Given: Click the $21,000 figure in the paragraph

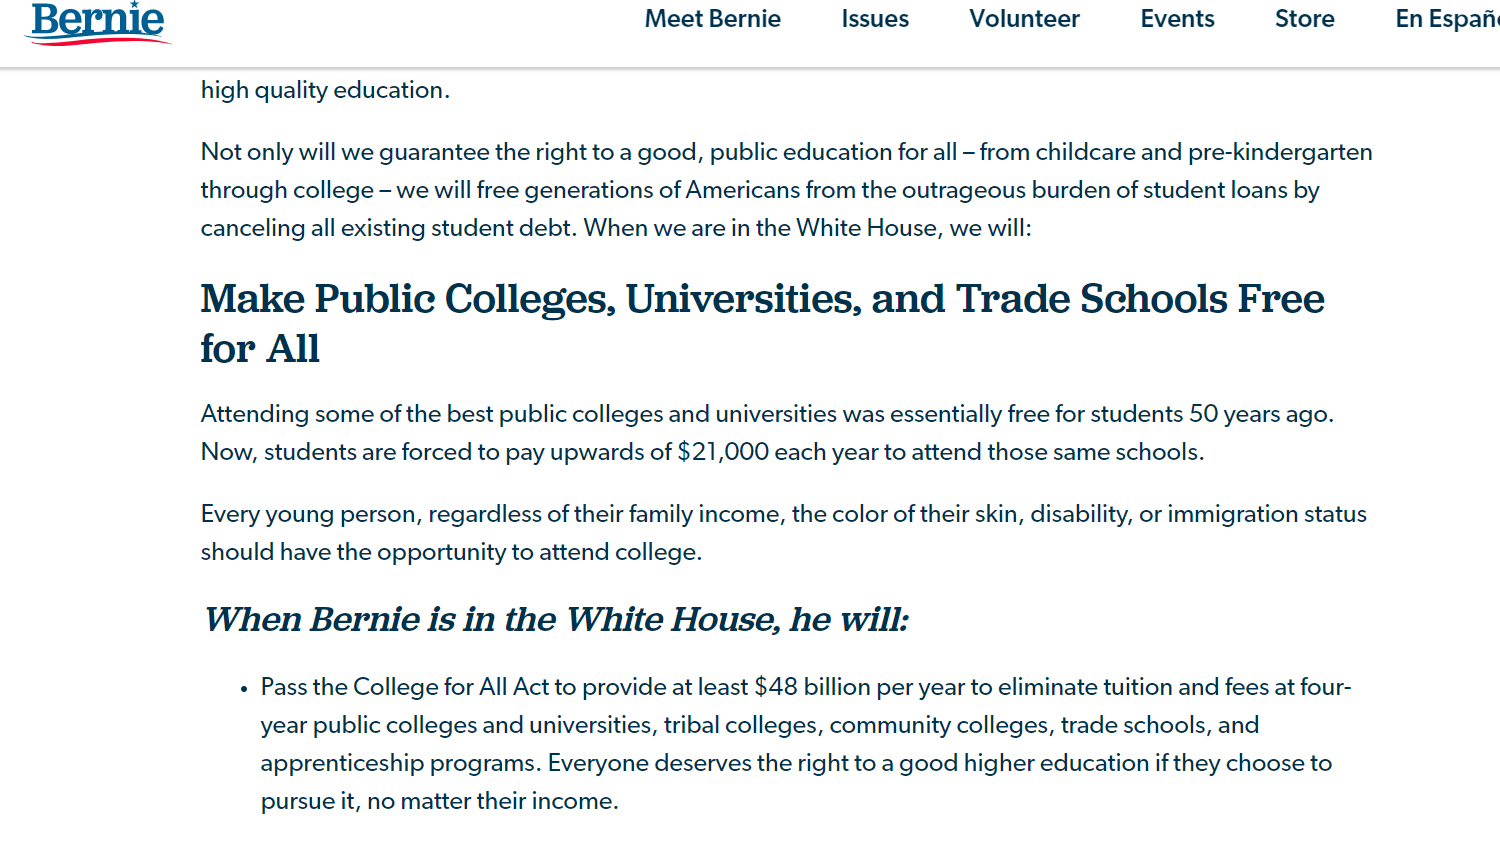Looking at the screenshot, I should coord(723,452).
